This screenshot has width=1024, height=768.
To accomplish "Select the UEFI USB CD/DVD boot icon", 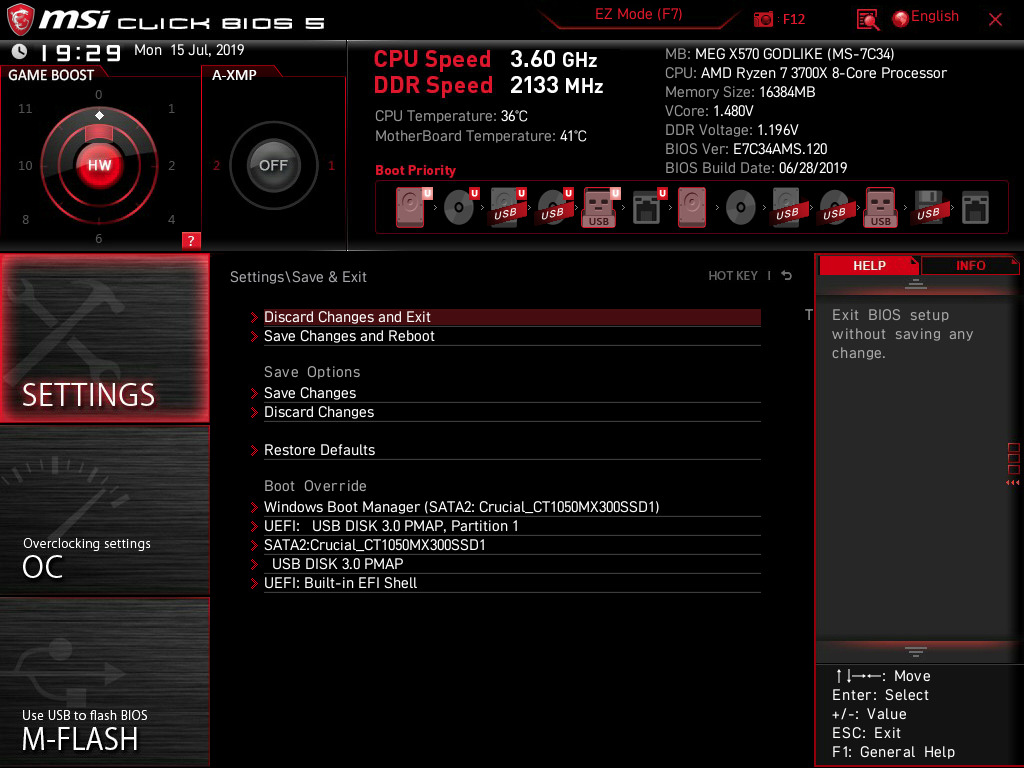I will pos(555,207).
